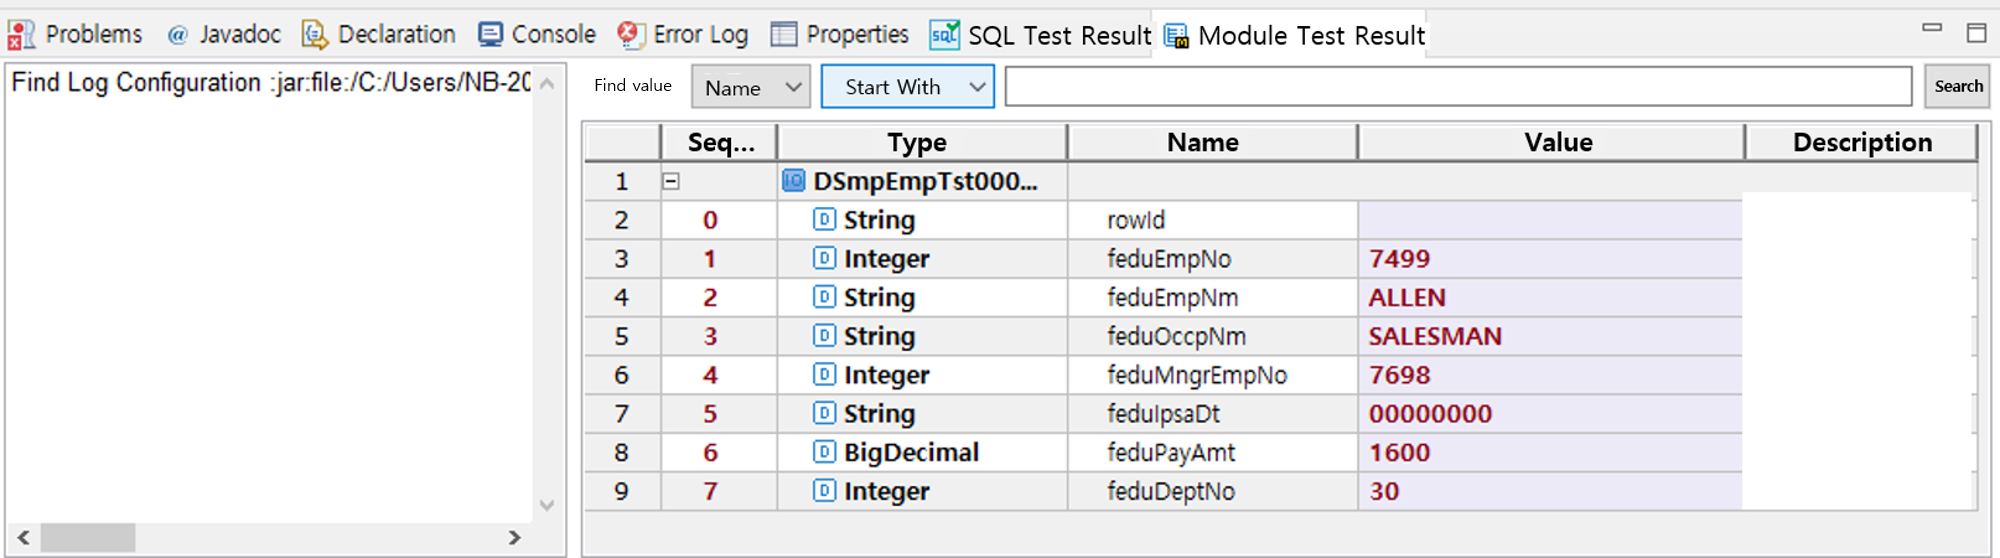The height and width of the screenshot is (558, 2000).
Task: Click the DSmpEmpTst000 IO node icon
Action: pyautogui.click(x=793, y=181)
